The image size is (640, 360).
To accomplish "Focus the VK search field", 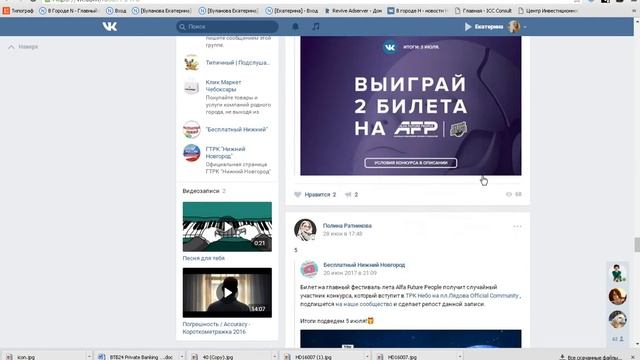I will tap(227, 27).
